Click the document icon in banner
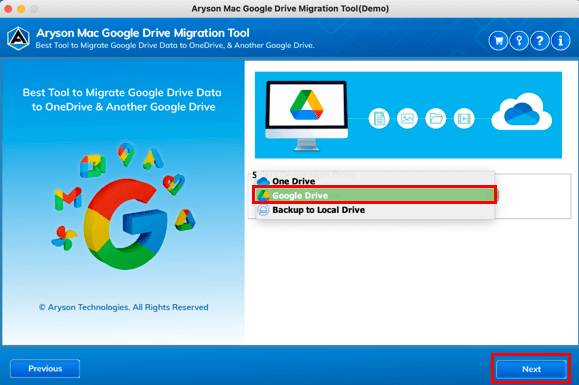This screenshot has height=385, width=579. click(379, 118)
